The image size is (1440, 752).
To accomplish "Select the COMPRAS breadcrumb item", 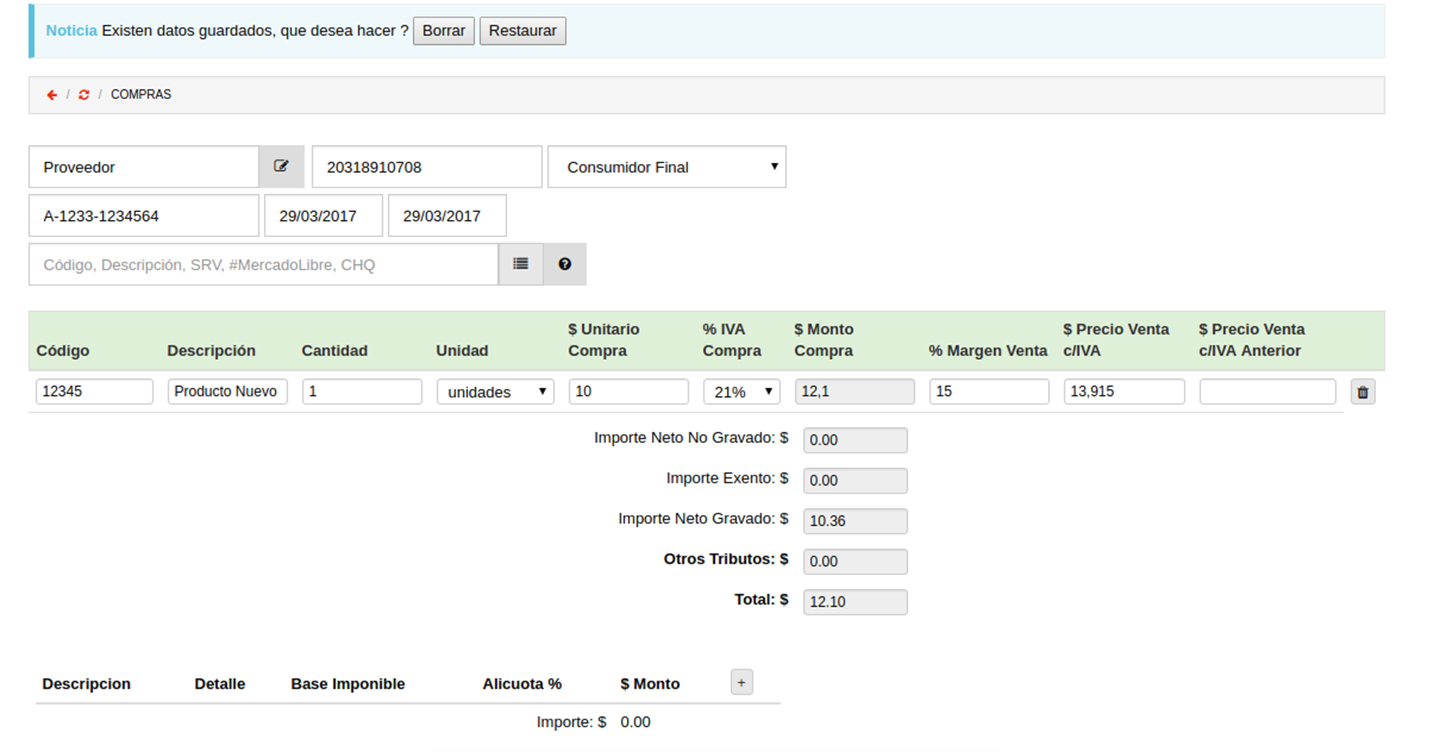I will coord(141,95).
